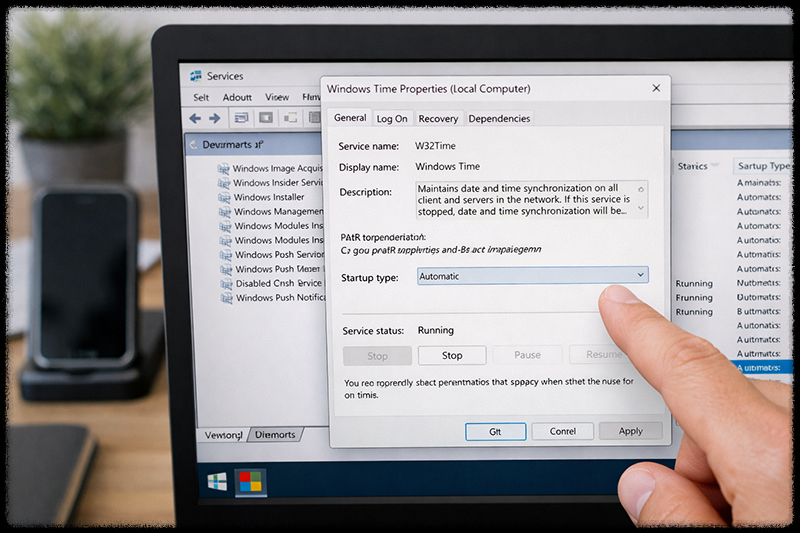
Task: Confirm with the Git button
Action: [495, 432]
